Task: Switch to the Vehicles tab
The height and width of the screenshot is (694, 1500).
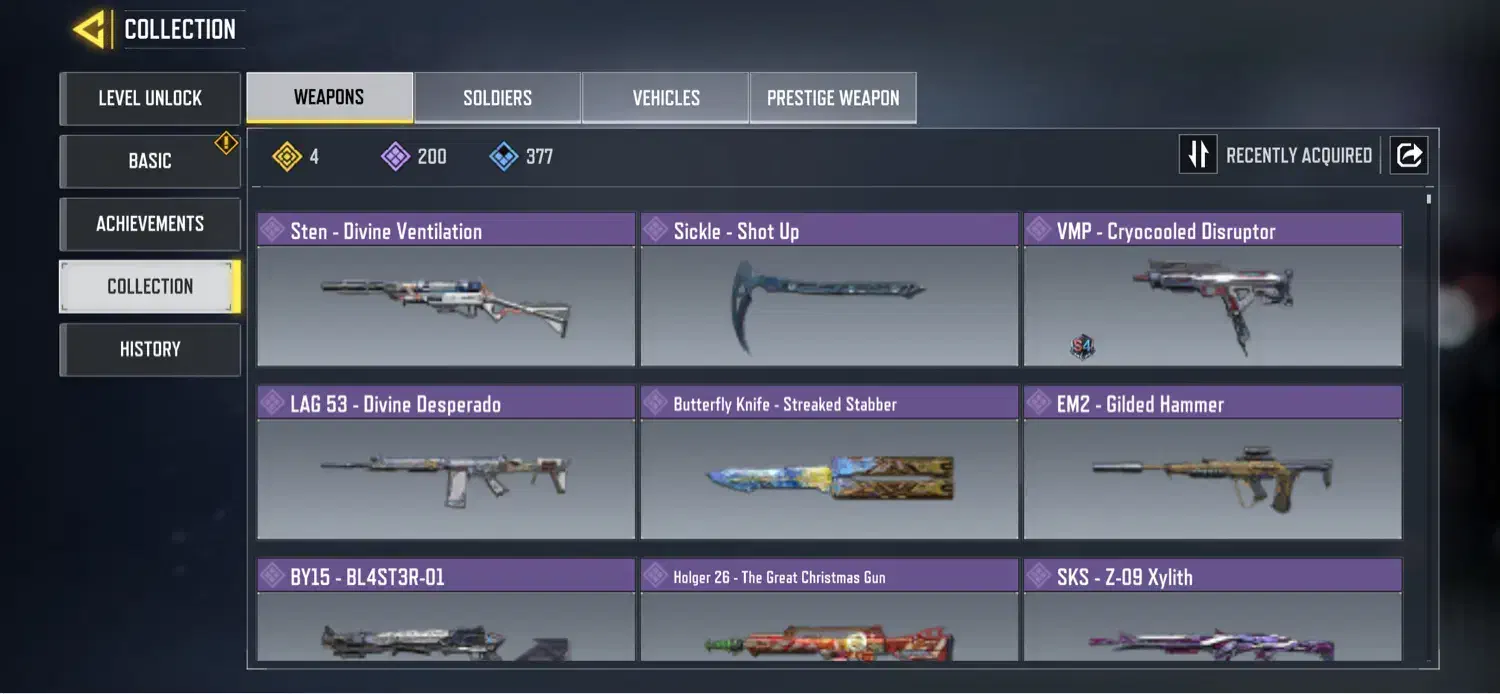Action: point(666,98)
